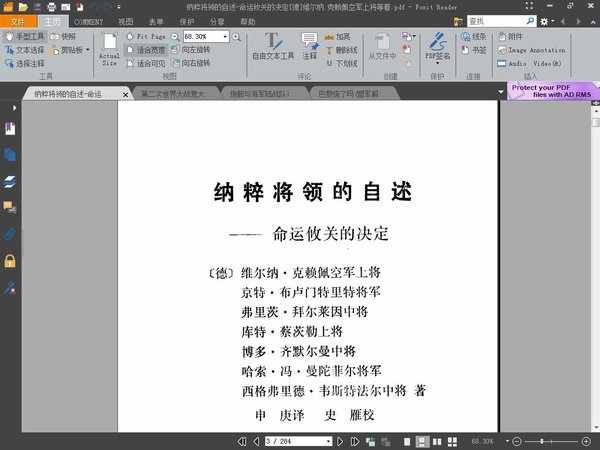Click the Email icon in quick access toolbar
600x450 pixels.
click(x=65, y=7)
